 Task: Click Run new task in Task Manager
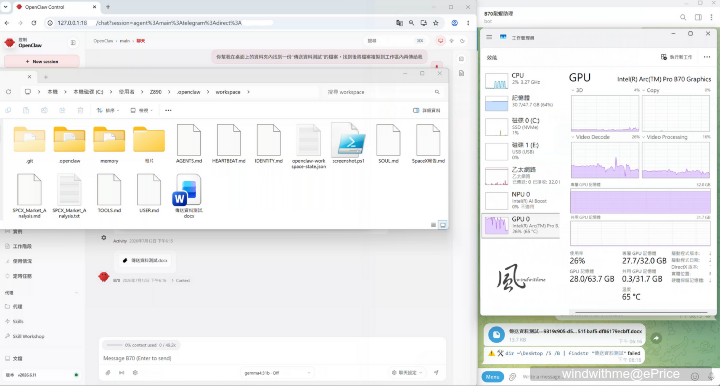point(676,57)
